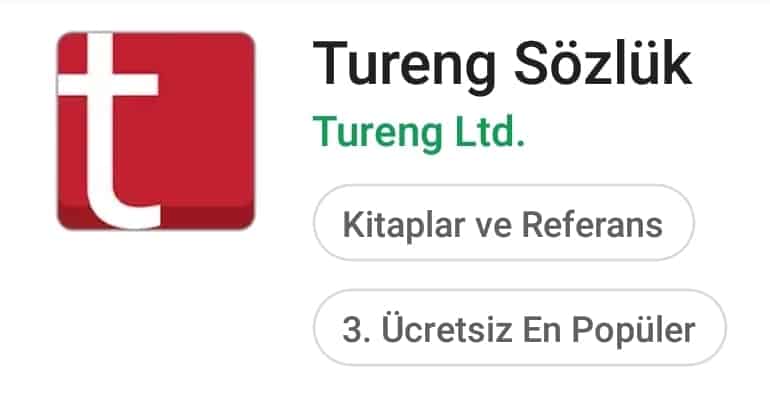
Task: Click Ltd. in the green developer link
Action: click(490, 131)
